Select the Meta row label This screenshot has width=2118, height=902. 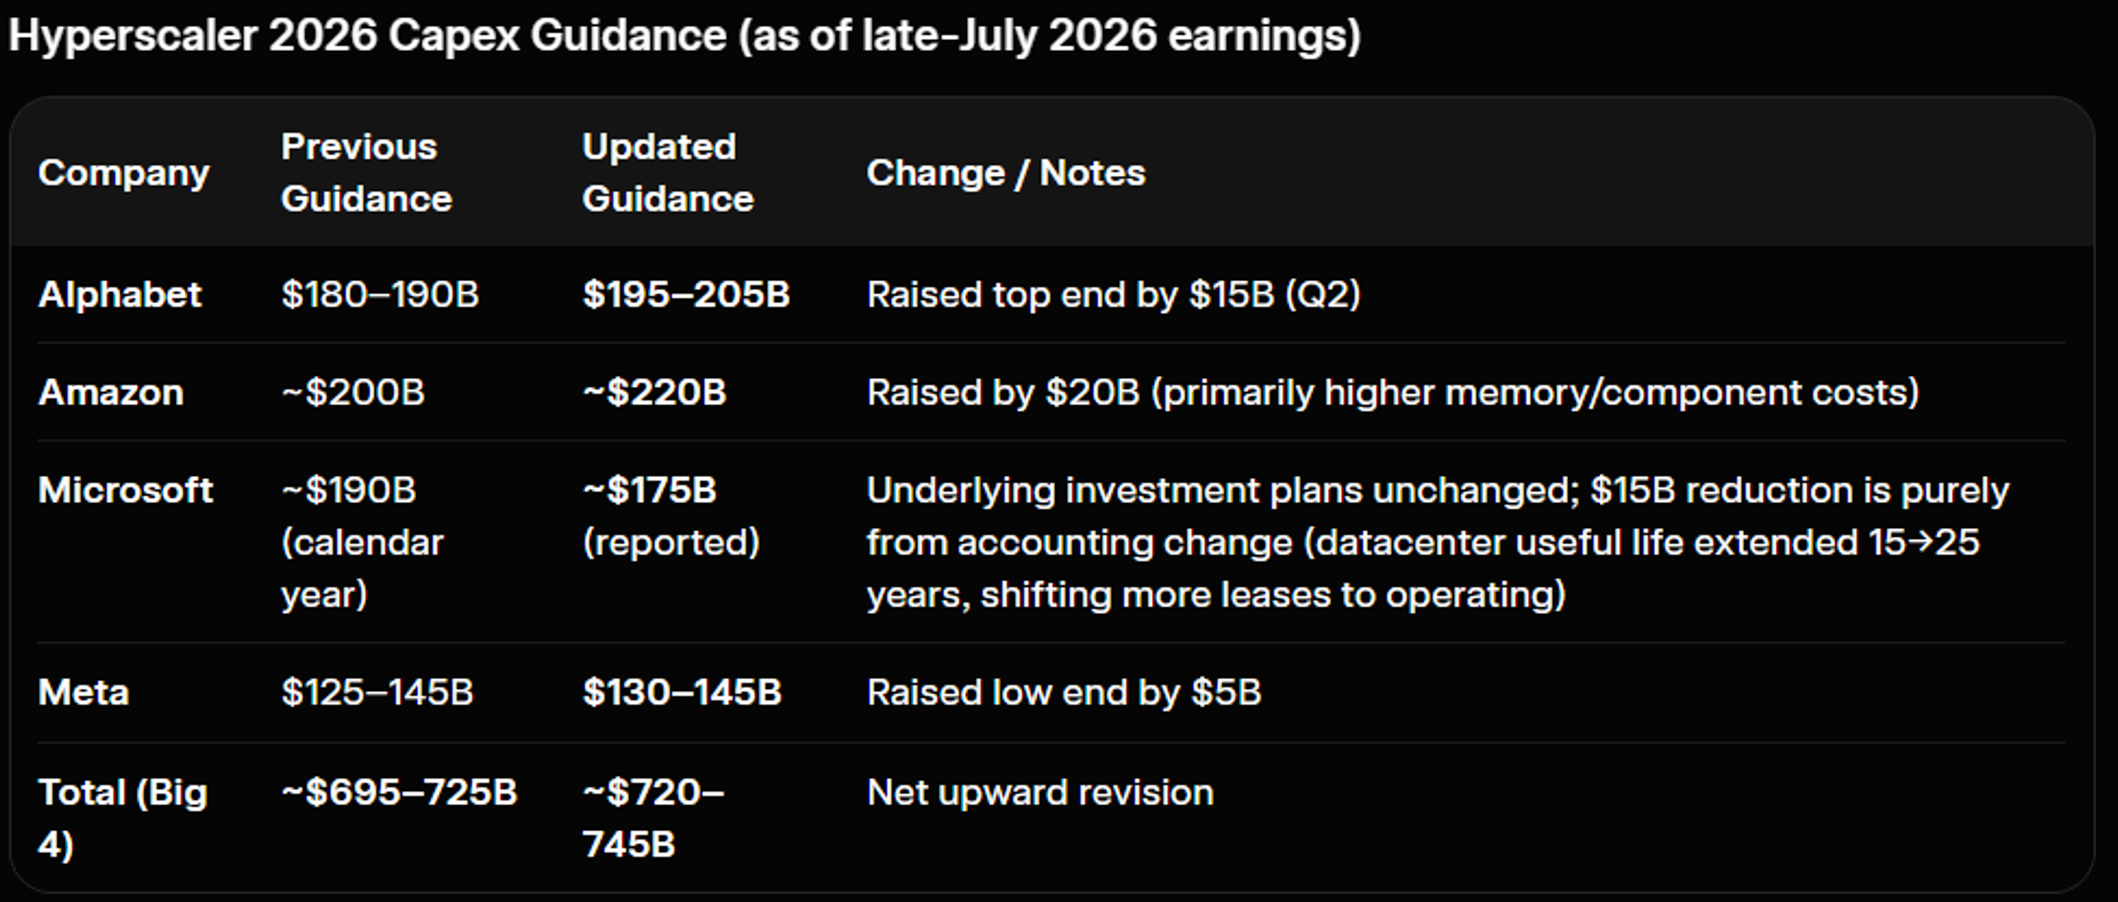click(x=83, y=692)
